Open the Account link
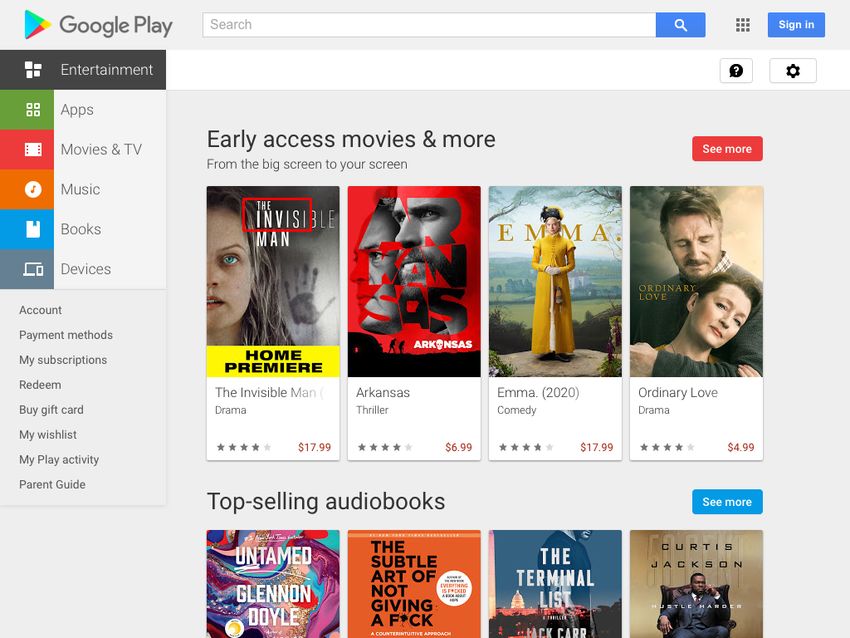This screenshot has height=638, width=850. pos(41,310)
